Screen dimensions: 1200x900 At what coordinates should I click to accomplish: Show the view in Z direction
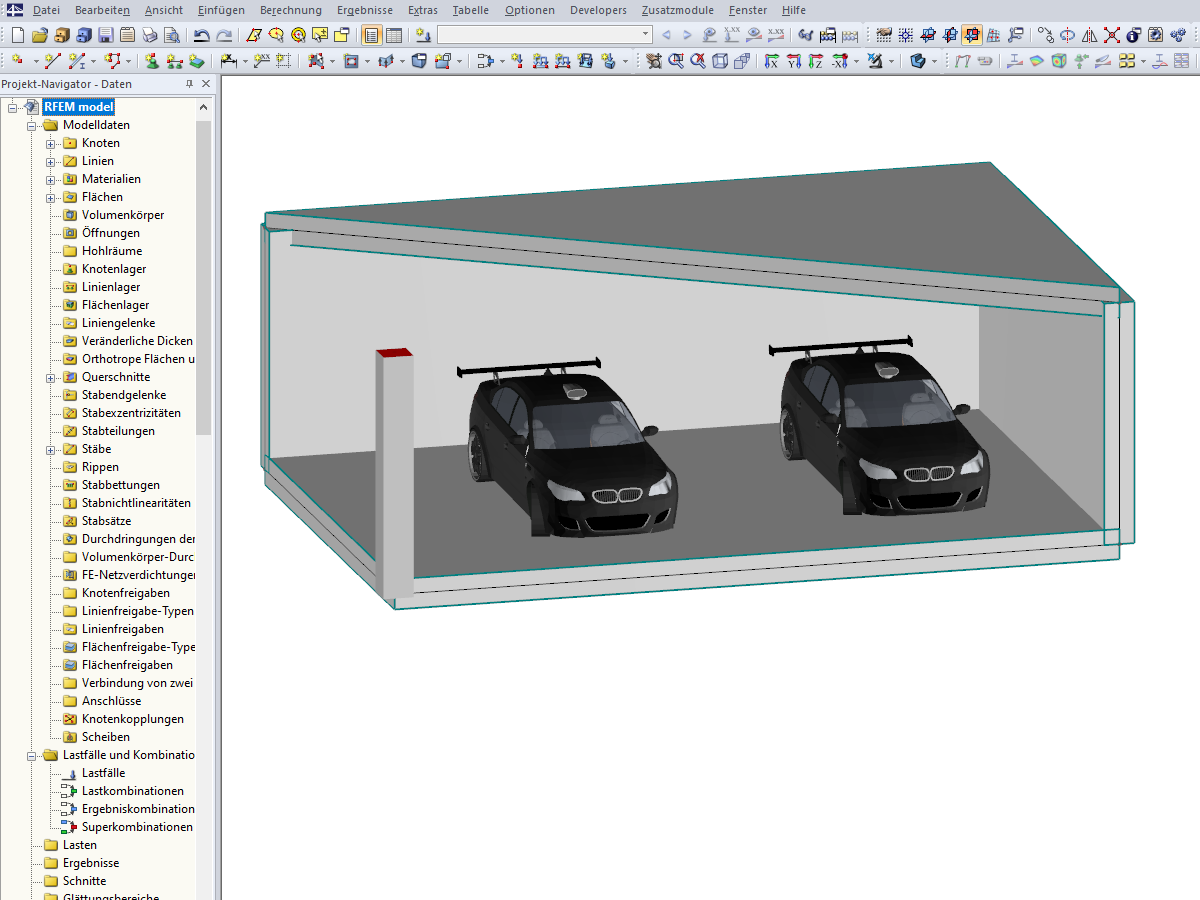(x=815, y=61)
